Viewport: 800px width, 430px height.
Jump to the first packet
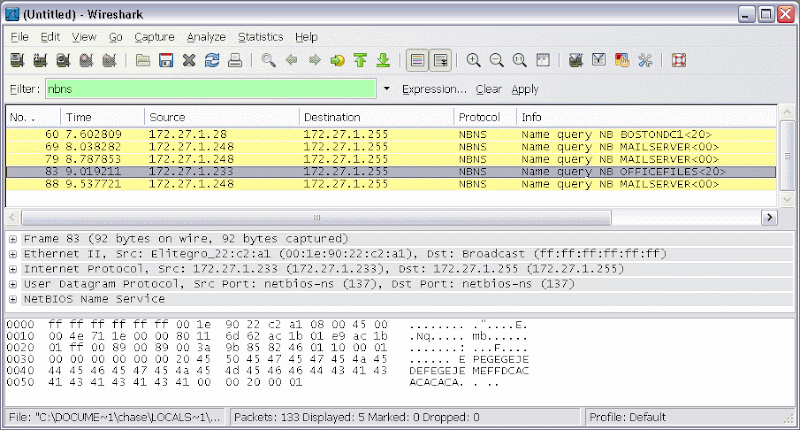(360, 61)
